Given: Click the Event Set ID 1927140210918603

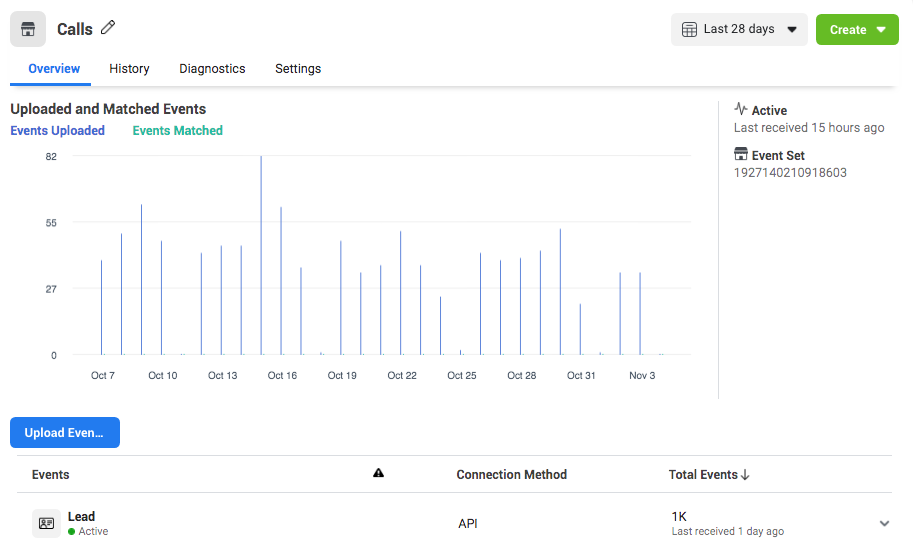Looking at the screenshot, I should [790, 172].
